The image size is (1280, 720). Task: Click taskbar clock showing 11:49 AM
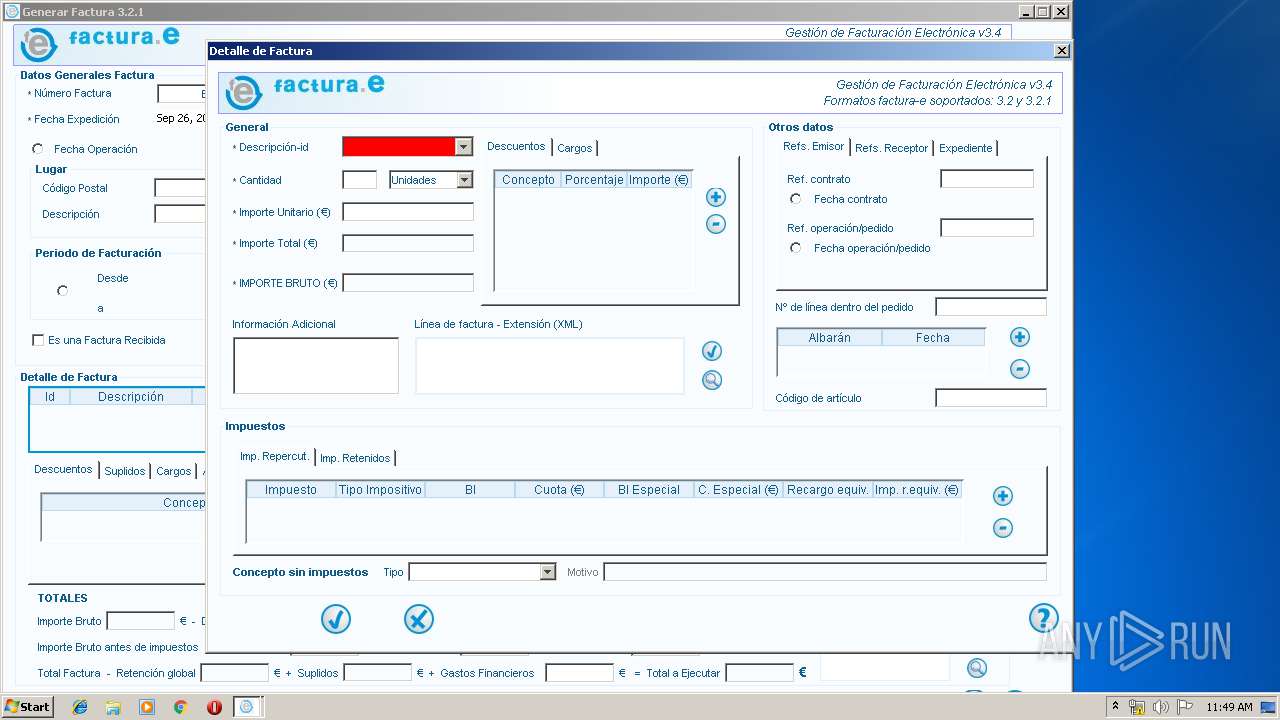pyautogui.click(x=1229, y=707)
